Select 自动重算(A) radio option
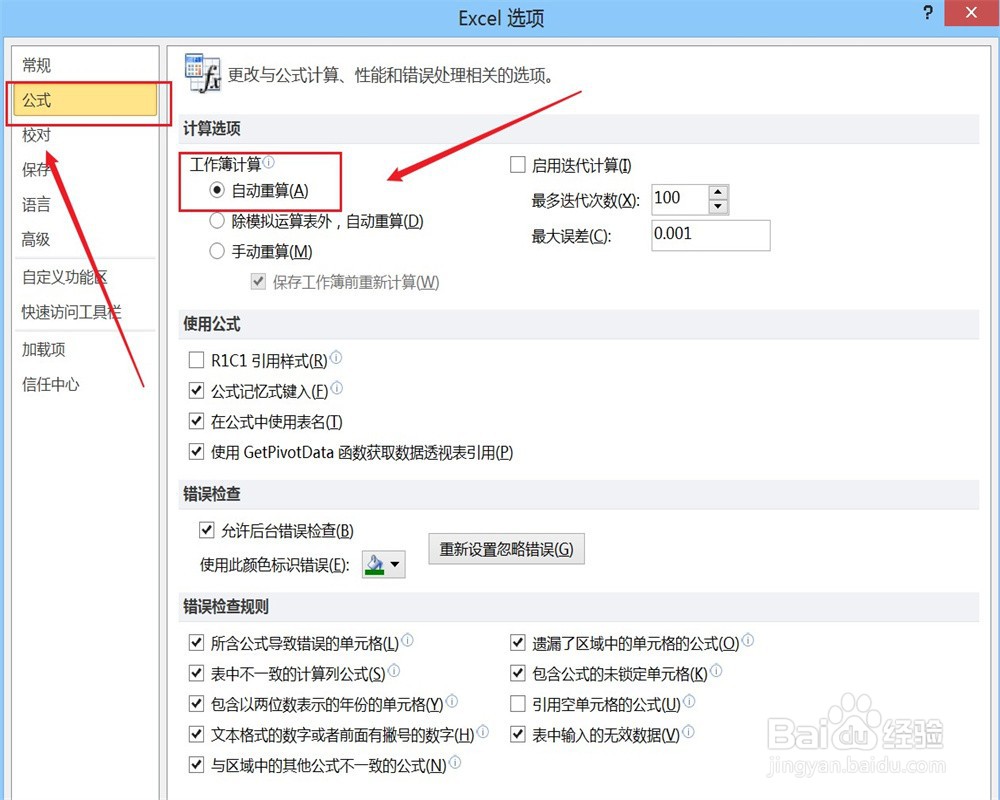The image size is (1000, 800). pyautogui.click(x=217, y=190)
